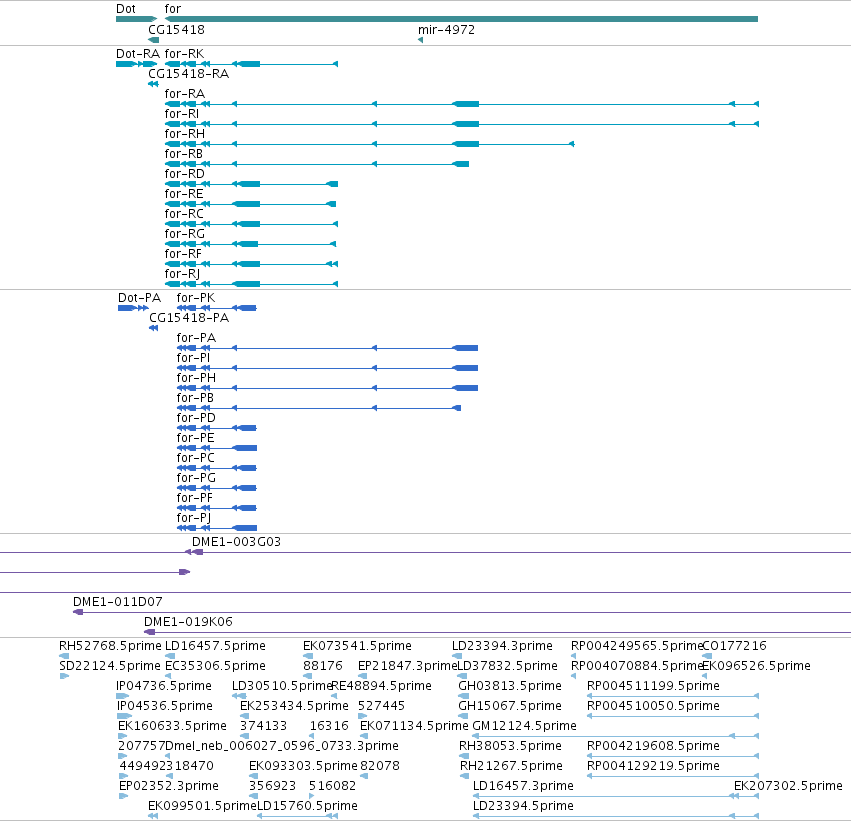Click the for-PB protein label
The width and height of the screenshot is (851, 821).
[x=195, y=398]
